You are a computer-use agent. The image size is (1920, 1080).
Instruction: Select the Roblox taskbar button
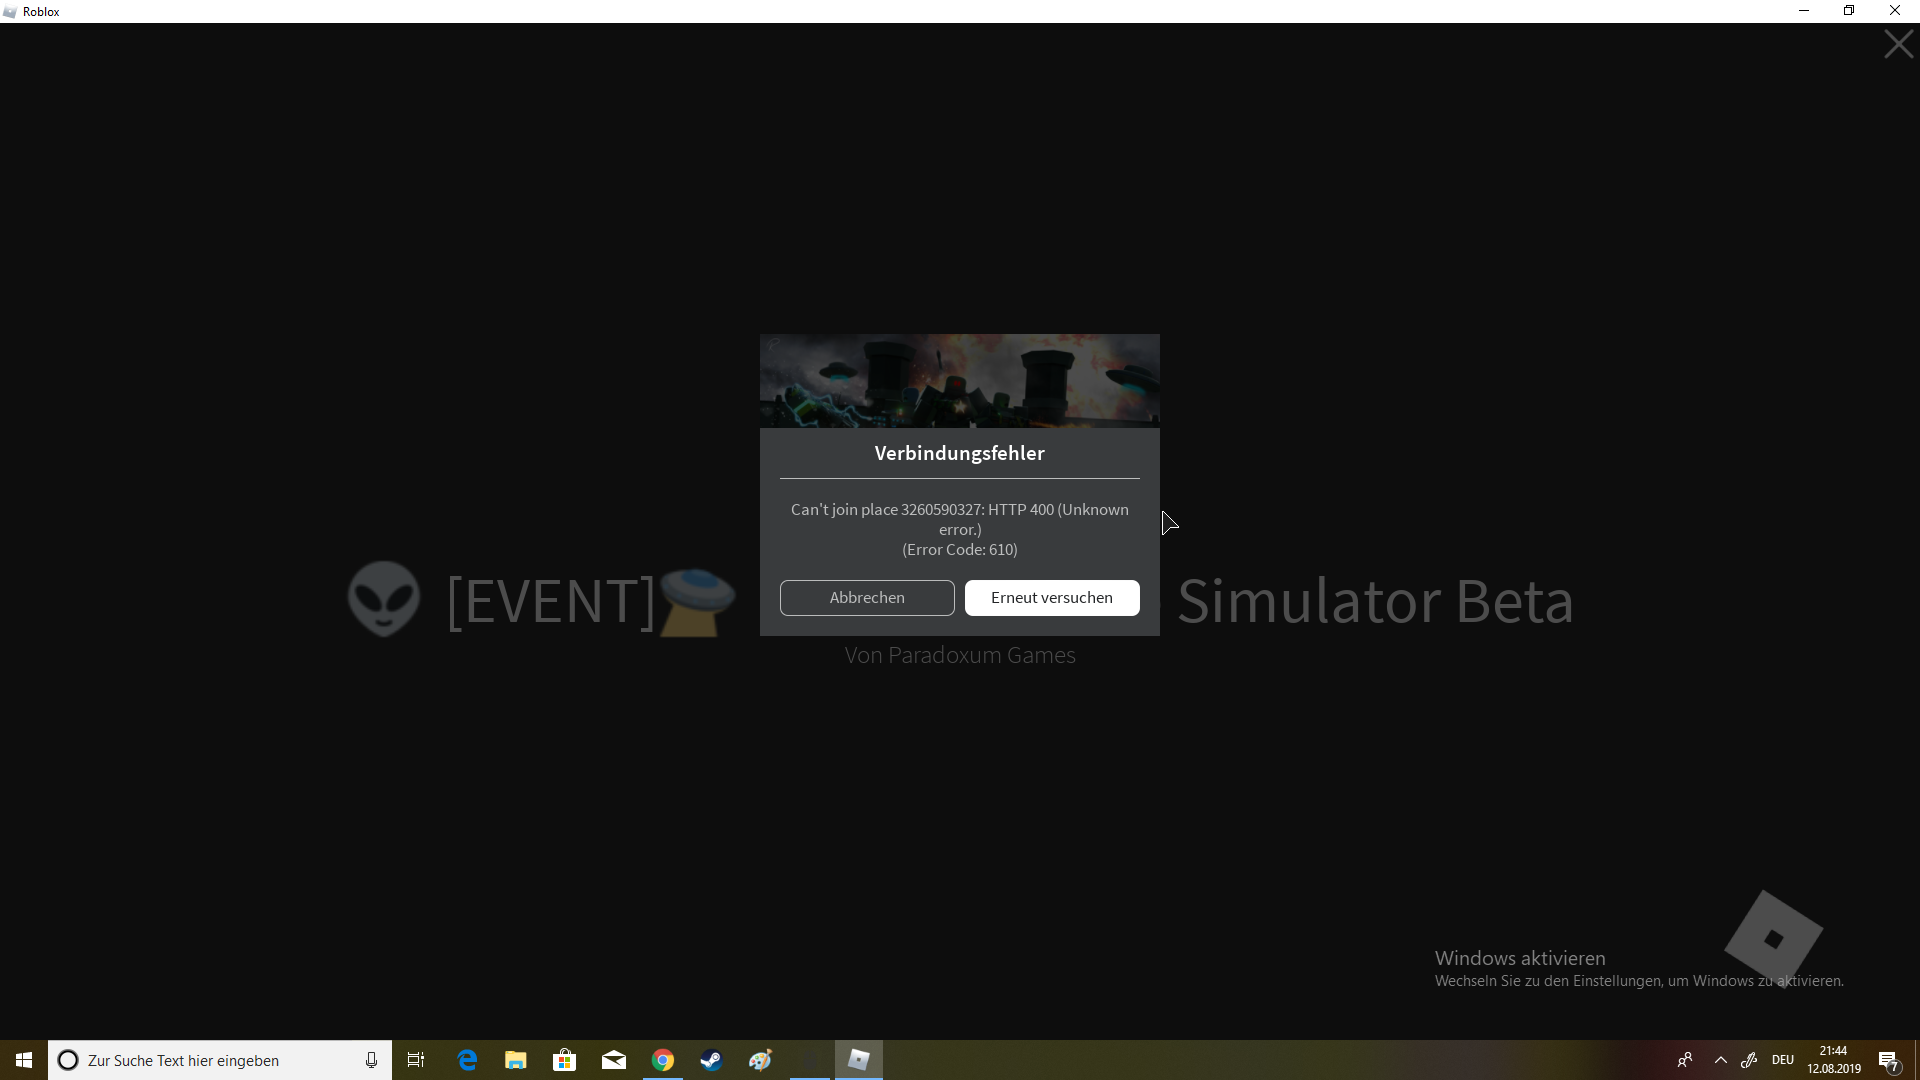(x=859, y=1060)
